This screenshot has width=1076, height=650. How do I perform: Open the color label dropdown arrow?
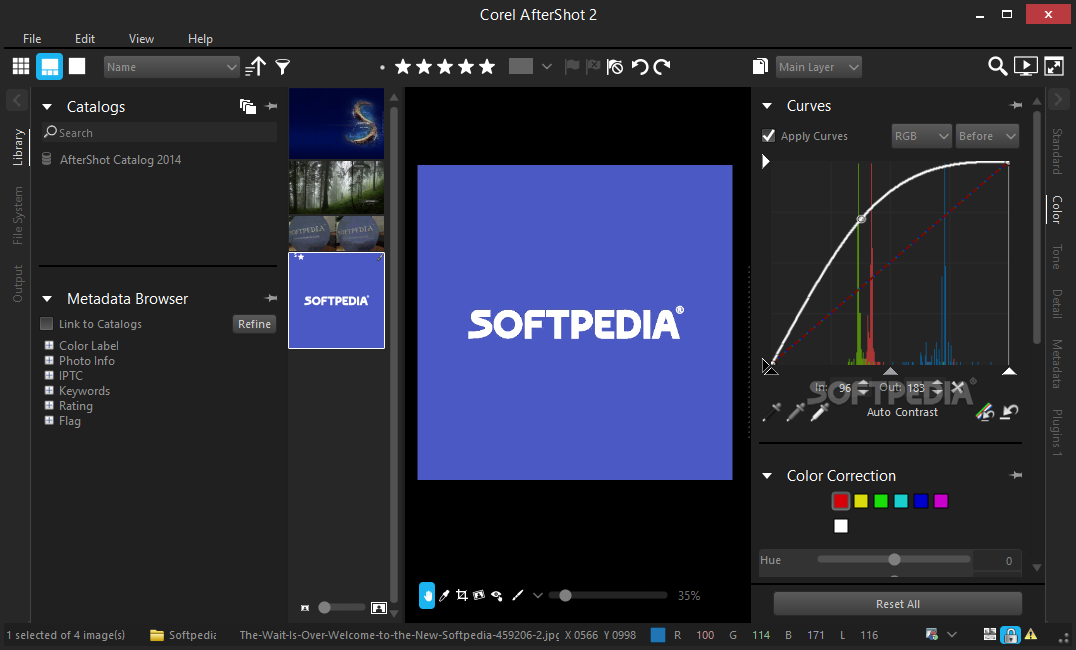(547, 67)
